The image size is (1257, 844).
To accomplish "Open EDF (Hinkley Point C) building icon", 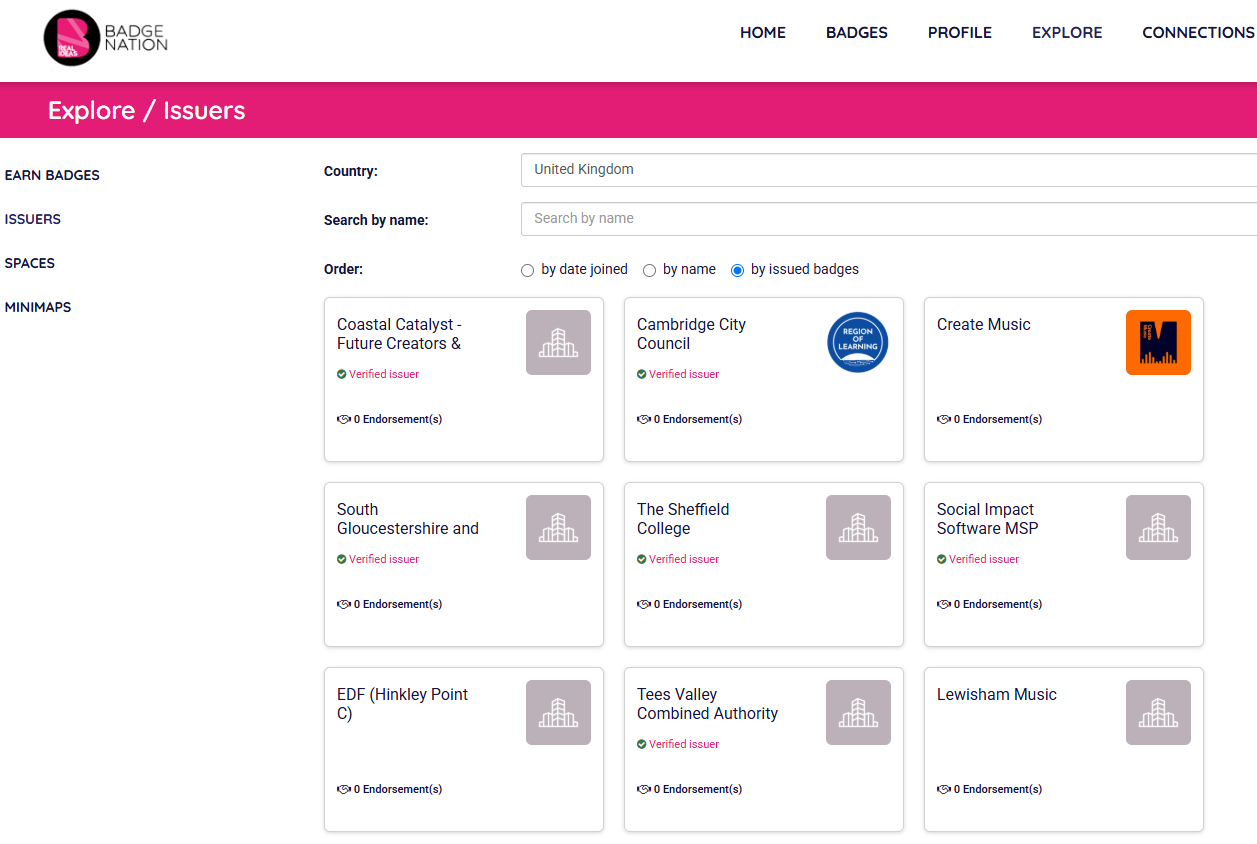I will tap(558, 712).
